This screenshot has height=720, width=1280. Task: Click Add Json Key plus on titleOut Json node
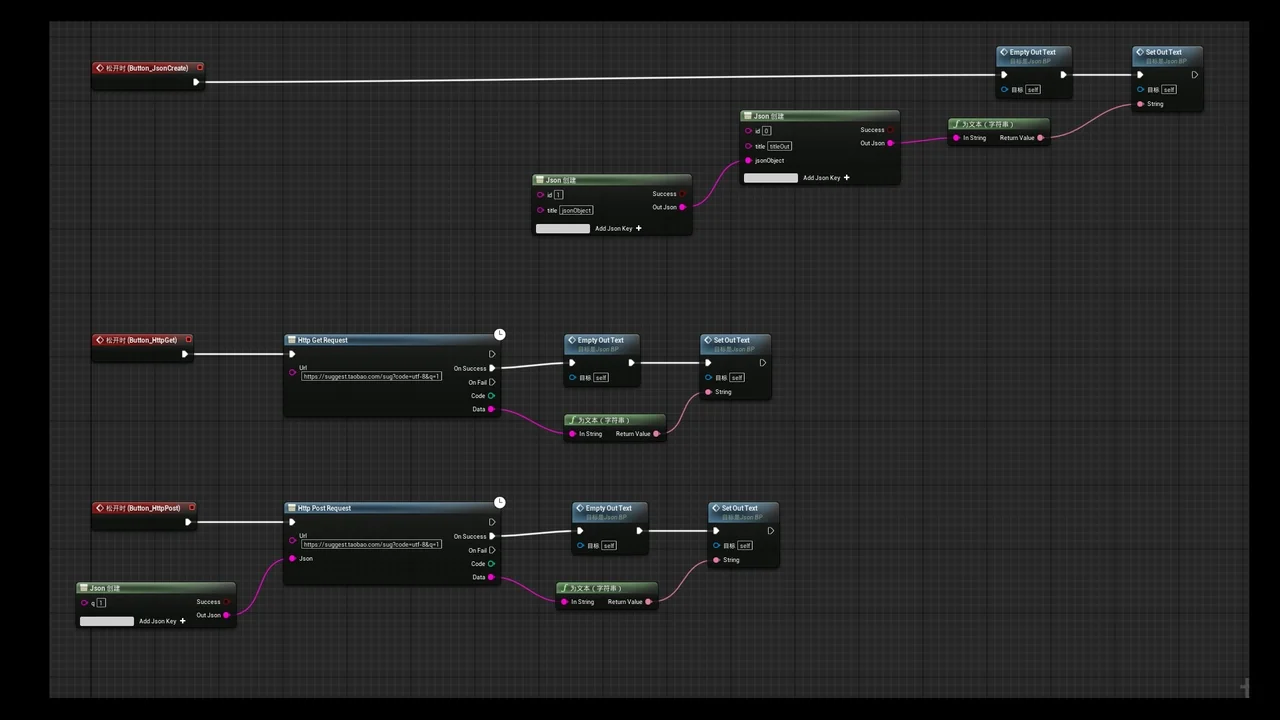(x=846, y=178)
